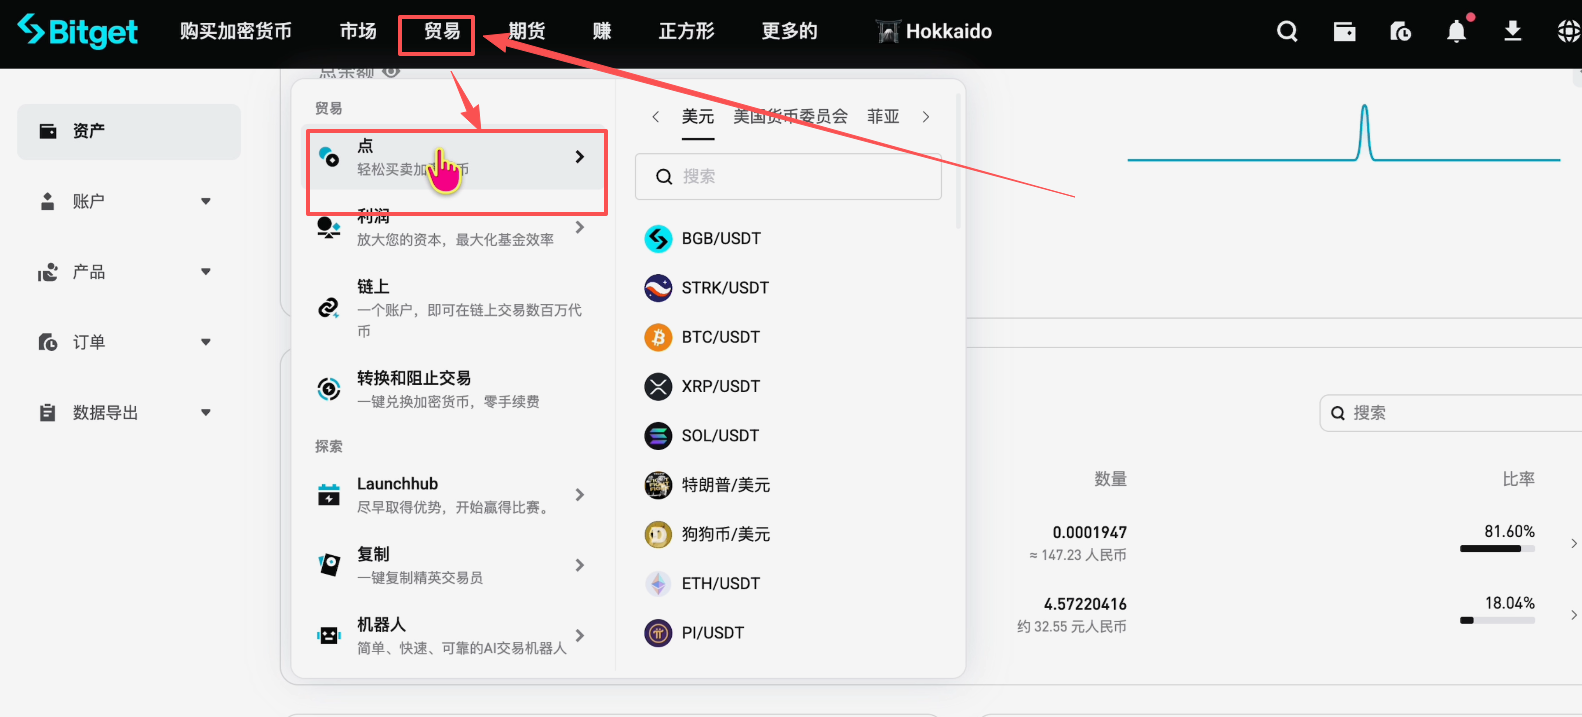Select the BTC/USDT trading pair
The width and height of the screenshot is (1582, 717).
(x=720, y=337)
